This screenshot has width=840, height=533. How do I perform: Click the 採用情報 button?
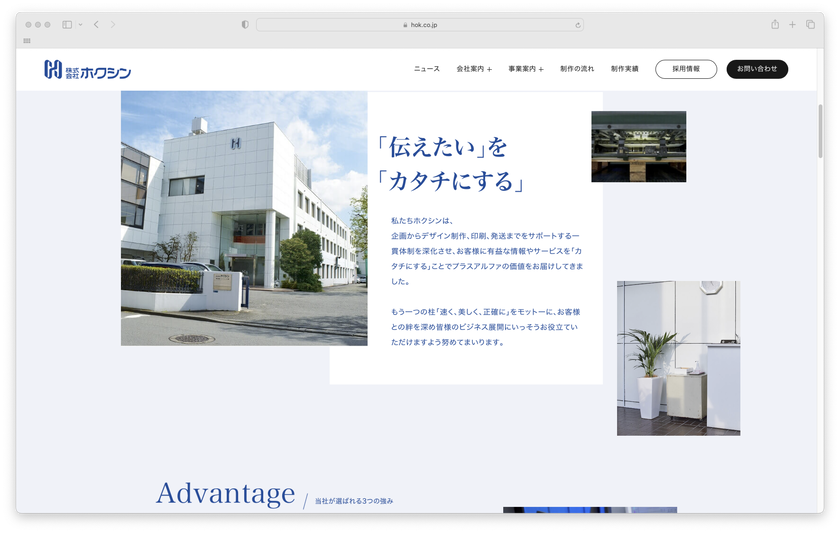click(686, 69)
